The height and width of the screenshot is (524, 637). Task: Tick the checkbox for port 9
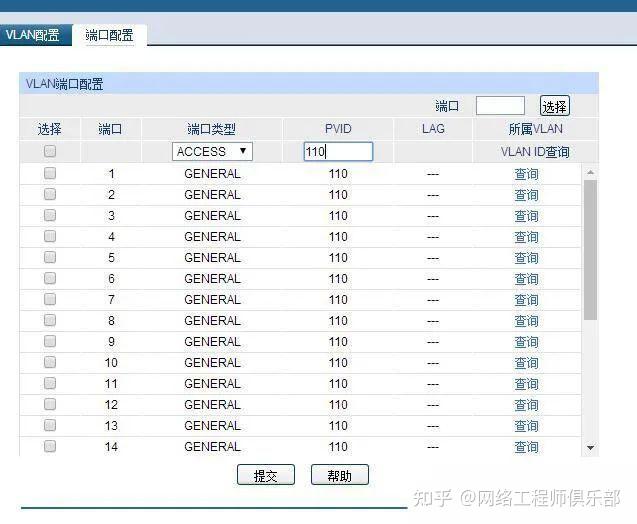pos(50,341)
